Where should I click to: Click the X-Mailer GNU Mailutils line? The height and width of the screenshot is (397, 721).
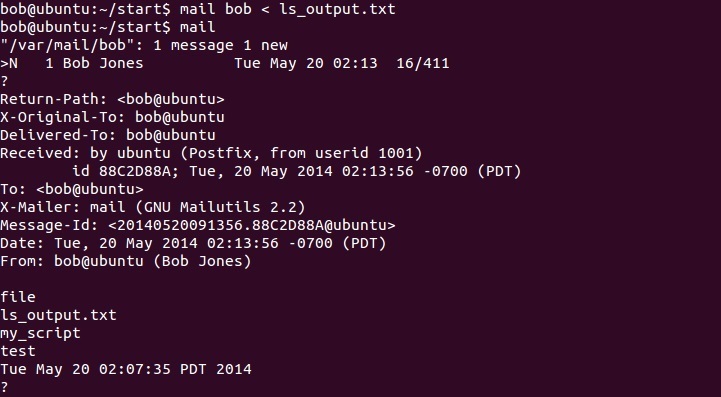153,207
